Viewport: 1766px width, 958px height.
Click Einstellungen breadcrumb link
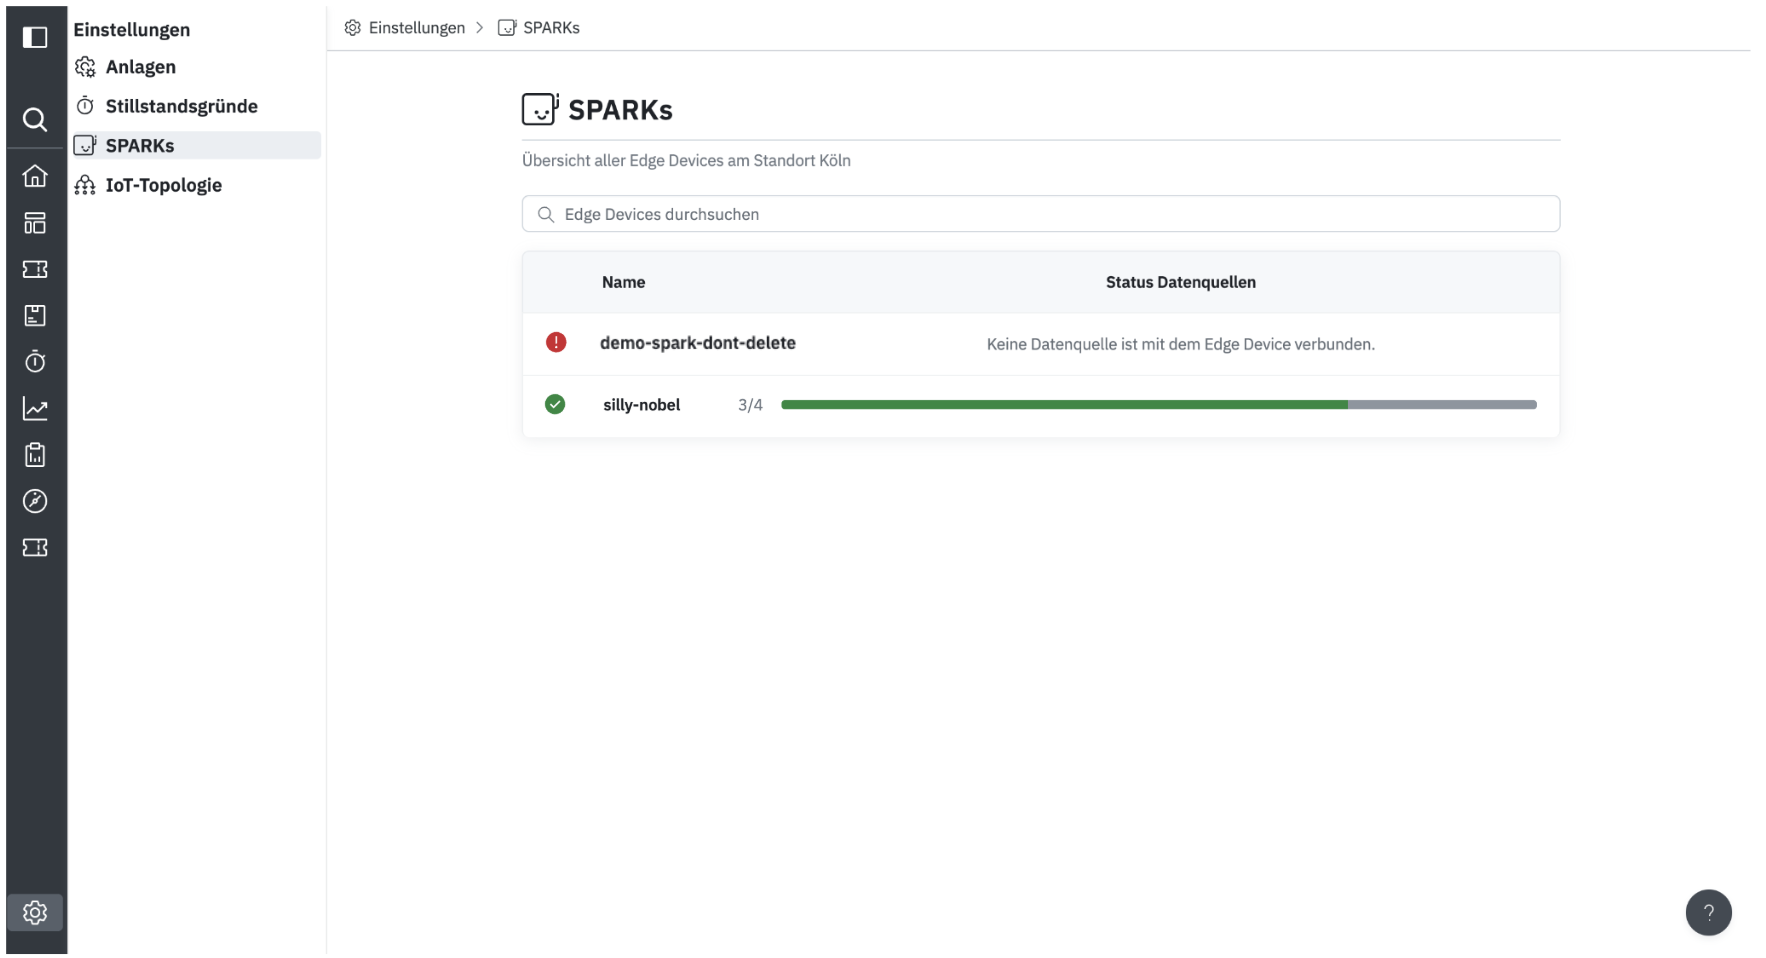(416, 28)
